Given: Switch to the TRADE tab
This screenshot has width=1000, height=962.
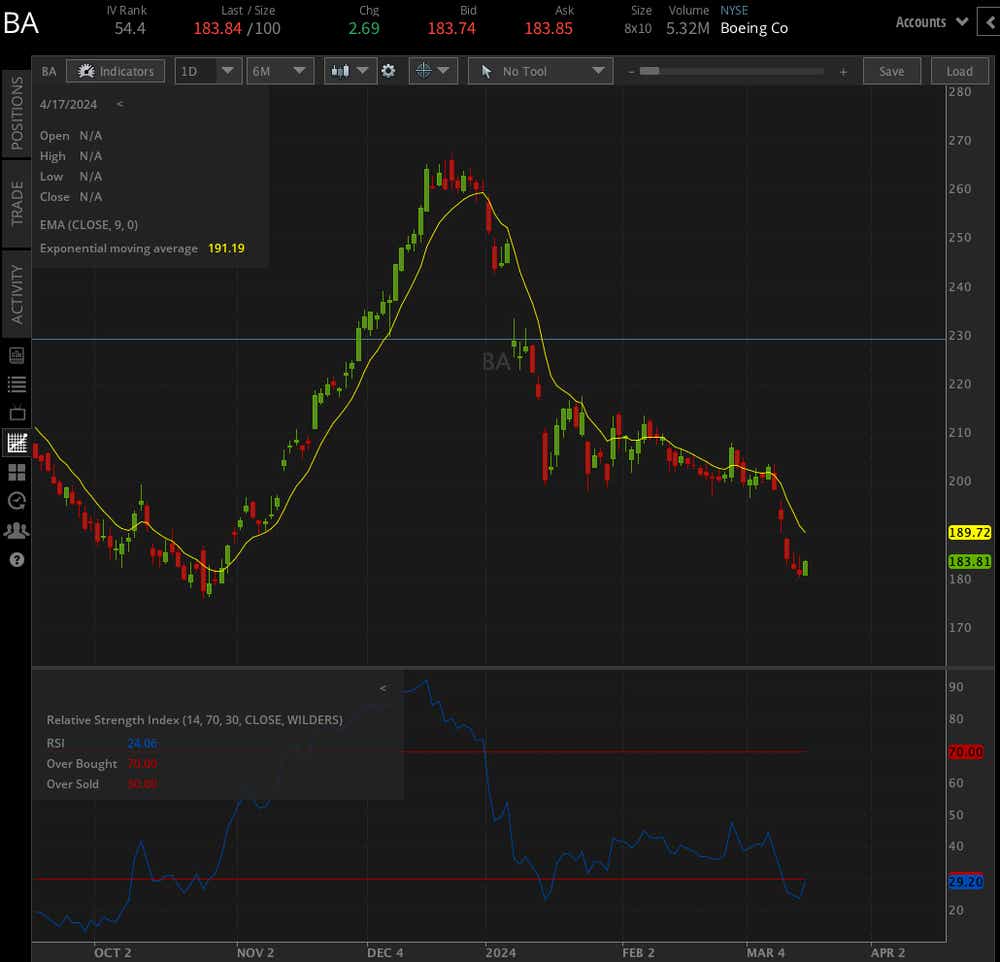Looking at the screenshot, I should tap(17, 203).
